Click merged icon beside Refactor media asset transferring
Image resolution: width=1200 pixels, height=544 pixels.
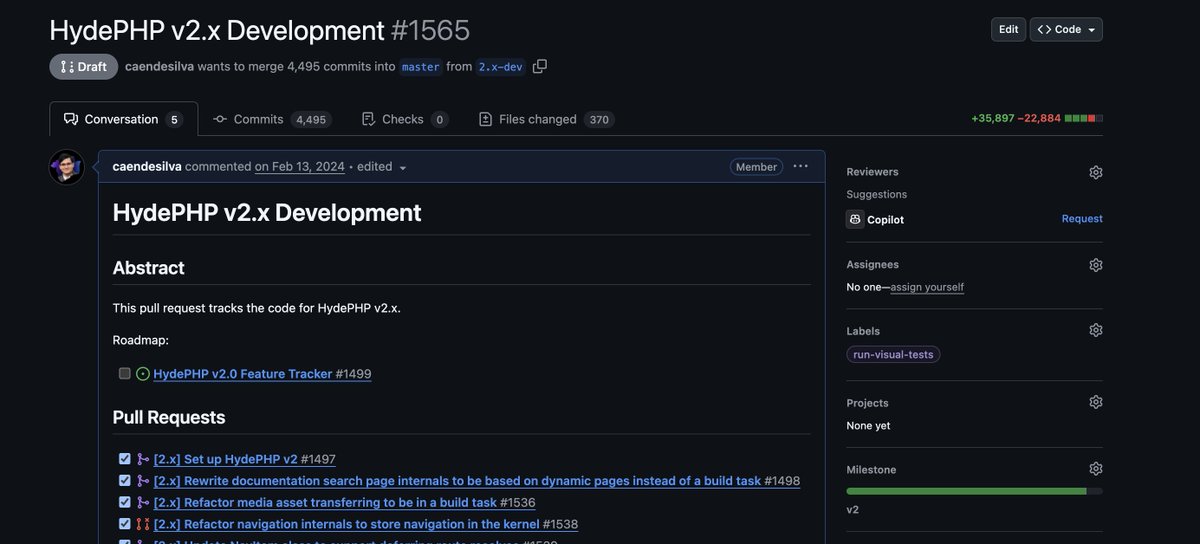coord(143,502)
